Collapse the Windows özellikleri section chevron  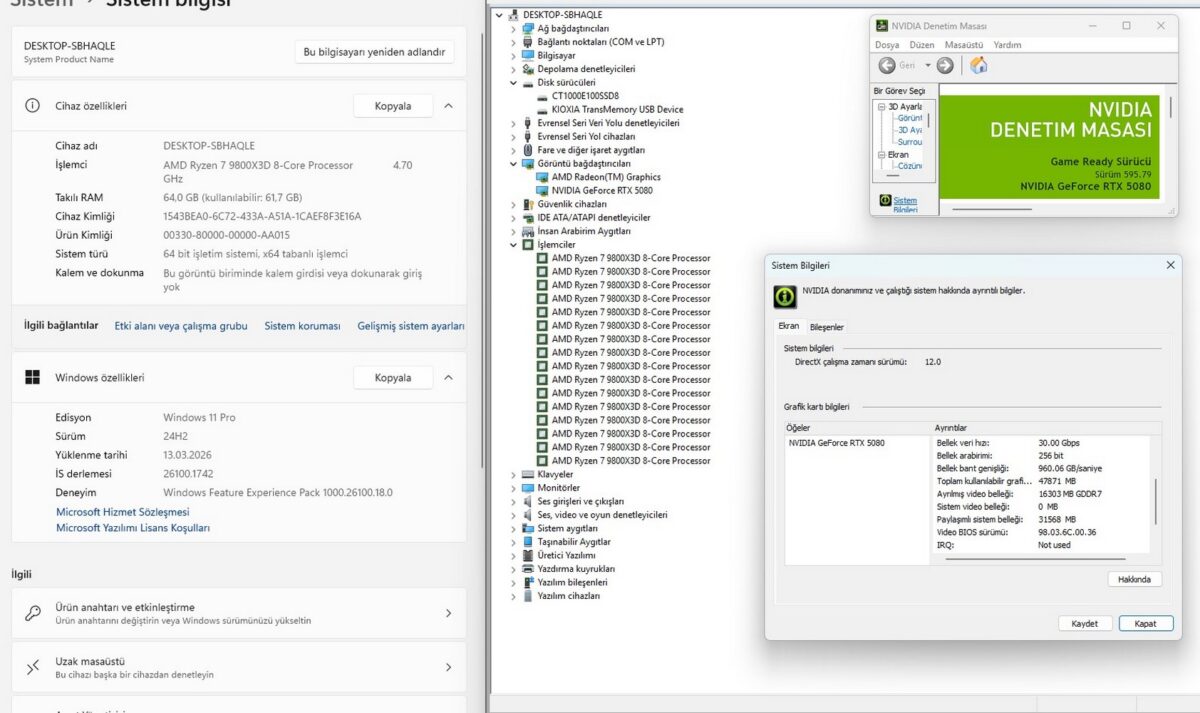point(448,377)
